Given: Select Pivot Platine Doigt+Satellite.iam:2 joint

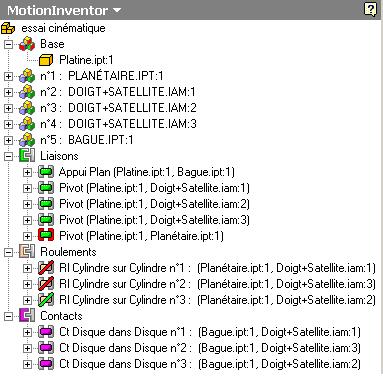Looking at the screenshot, I should pos(154,204).
